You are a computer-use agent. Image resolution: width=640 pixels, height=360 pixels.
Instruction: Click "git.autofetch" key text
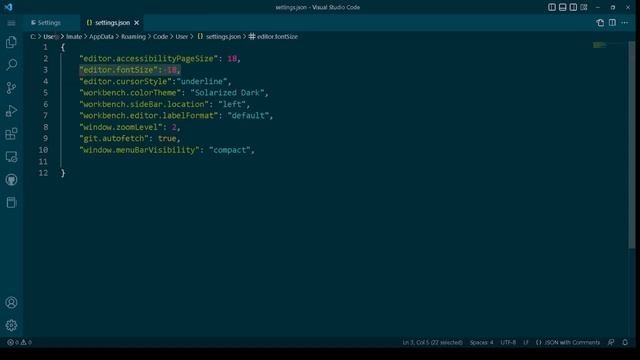pyautogui.click(x=114, y=139)
